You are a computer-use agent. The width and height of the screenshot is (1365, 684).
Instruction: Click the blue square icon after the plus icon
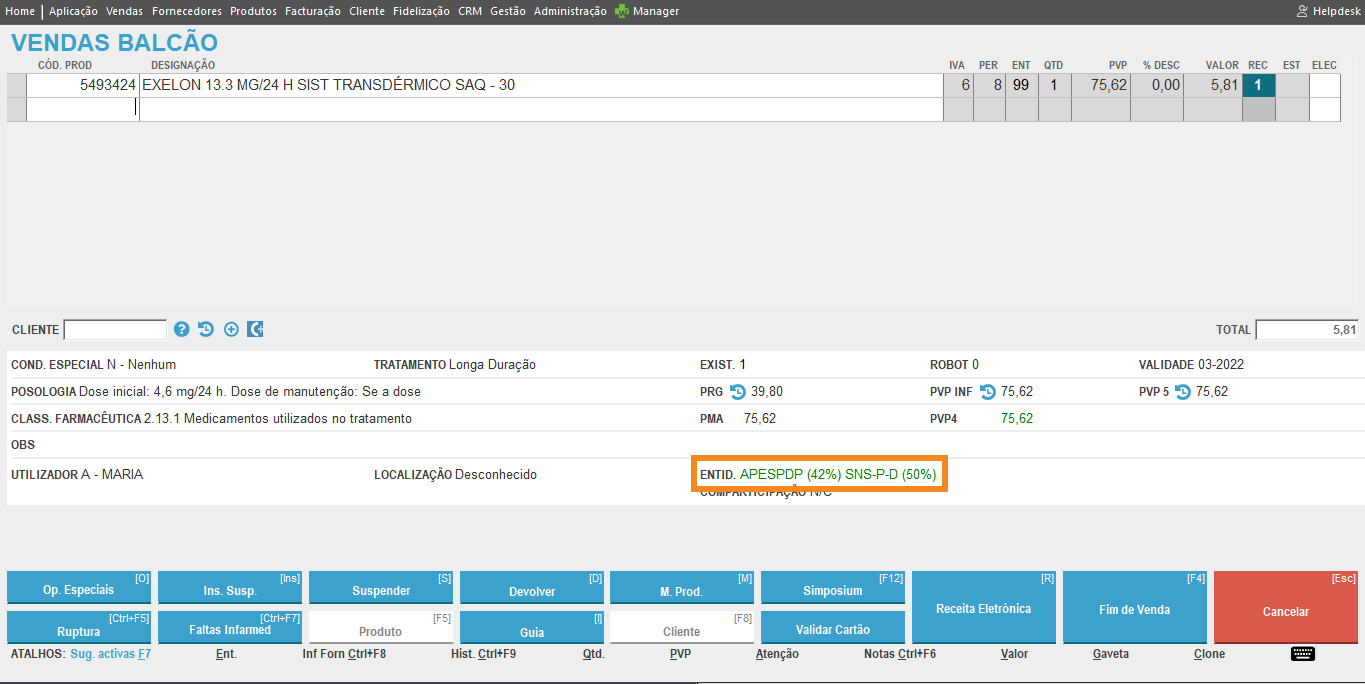tap(255, 329)
